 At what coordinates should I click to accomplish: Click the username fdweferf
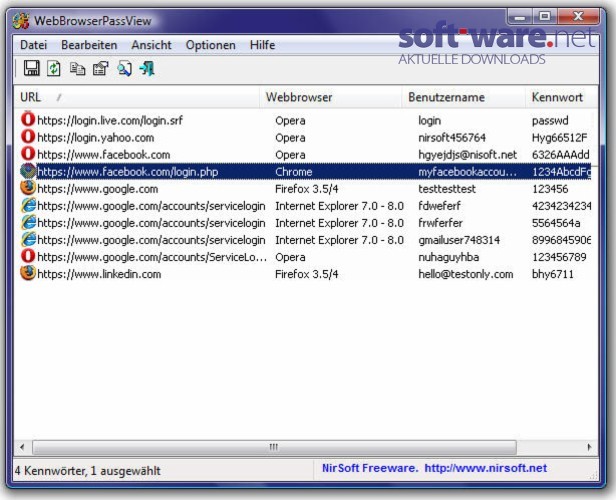(439, 206)
